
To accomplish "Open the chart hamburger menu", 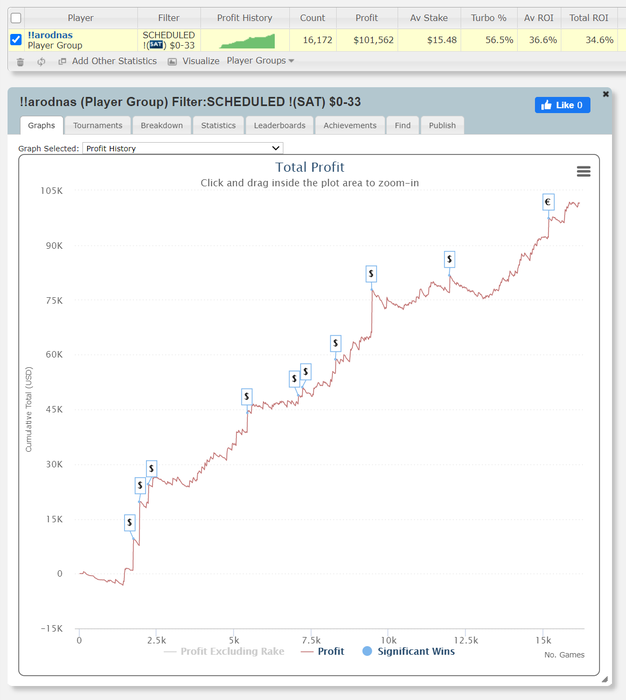I will pyautogui.click(x=583, y=171).
